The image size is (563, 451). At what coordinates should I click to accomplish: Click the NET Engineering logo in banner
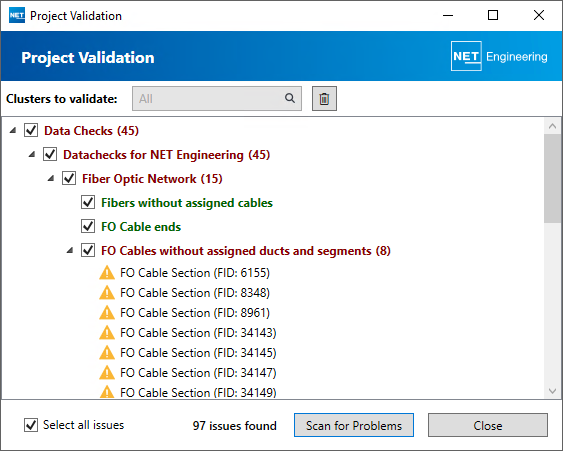point(499,56)
